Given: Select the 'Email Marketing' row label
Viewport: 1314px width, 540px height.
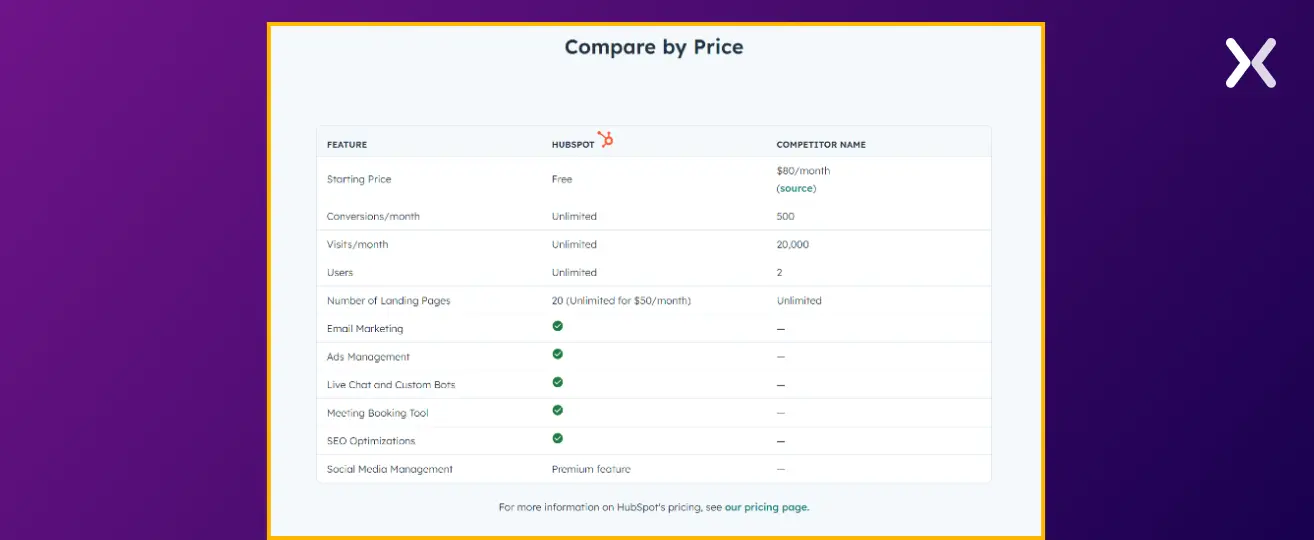Looking at the screenshot, I should pyautogui.click(x=365, y=328).
